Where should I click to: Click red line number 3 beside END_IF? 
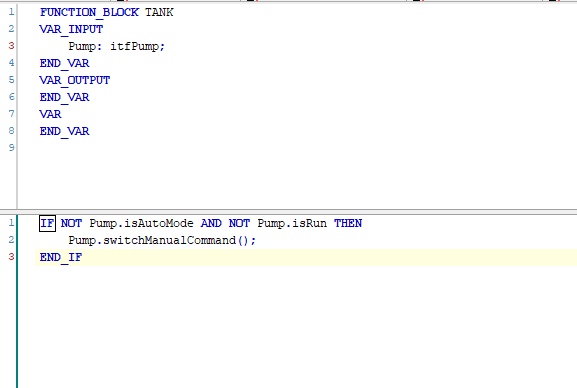tap(11, 256)
